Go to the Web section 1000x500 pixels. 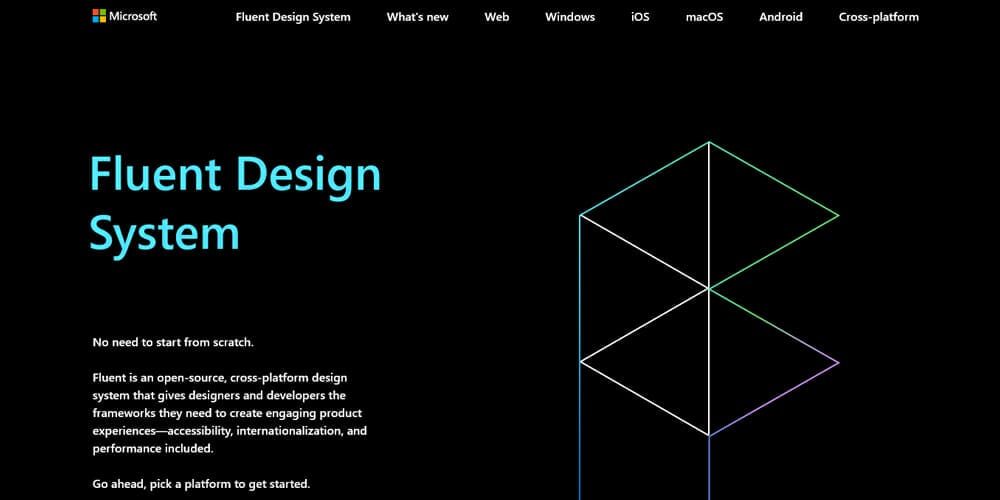pos(496,17)
